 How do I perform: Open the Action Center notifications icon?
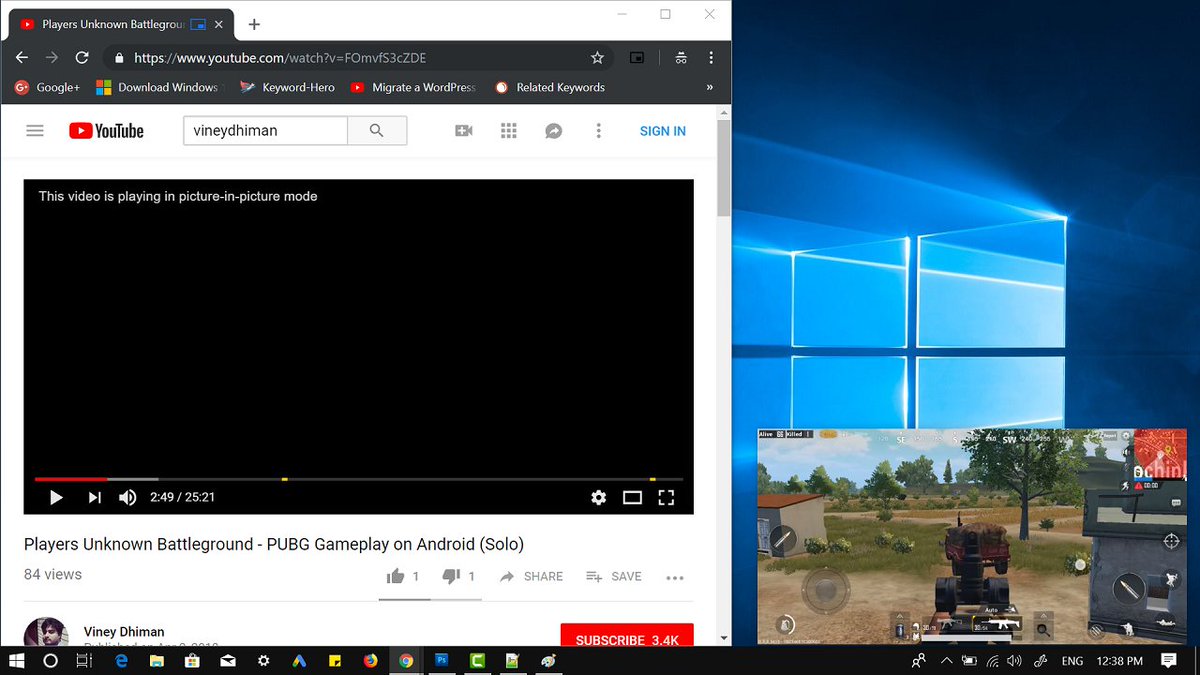tap(1168, 661)
